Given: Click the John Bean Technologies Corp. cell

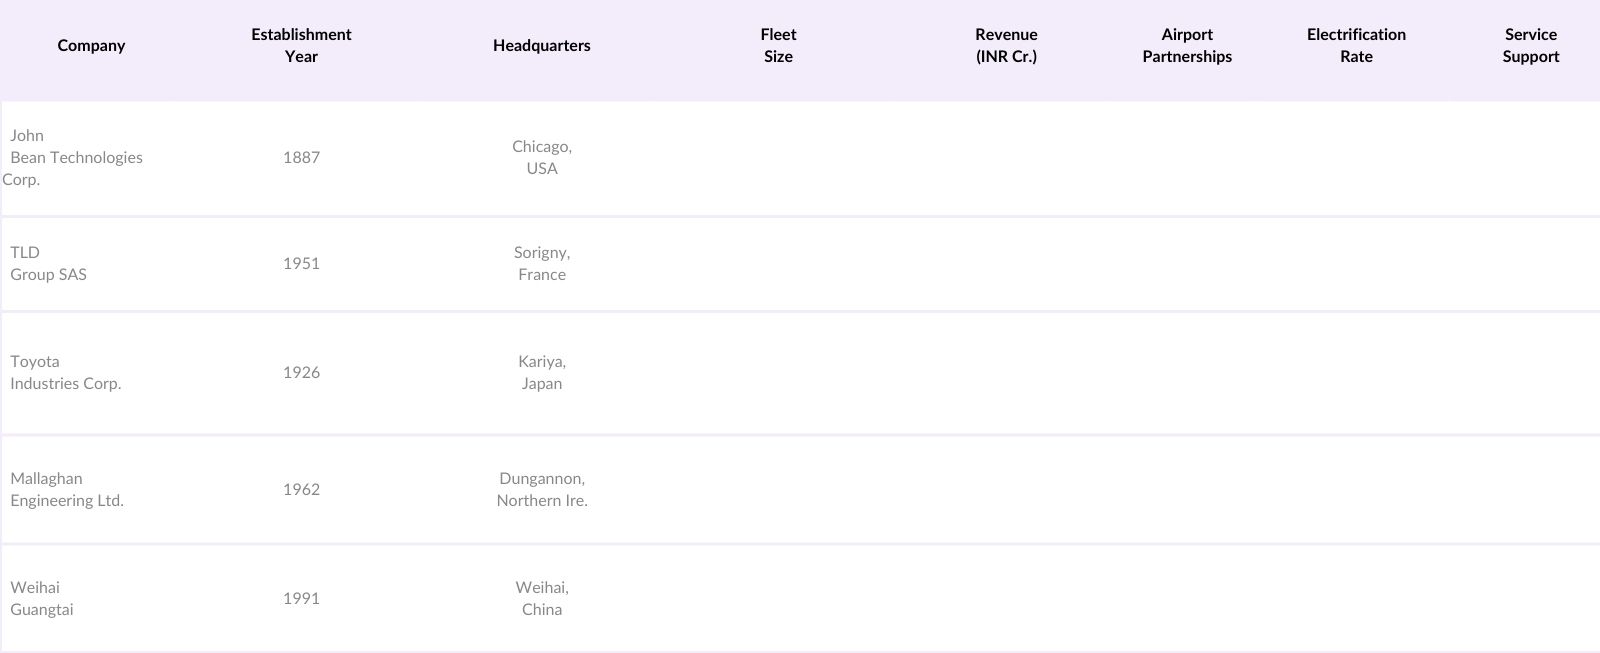Looking at the screenshot, I should [x=76, y=157].
